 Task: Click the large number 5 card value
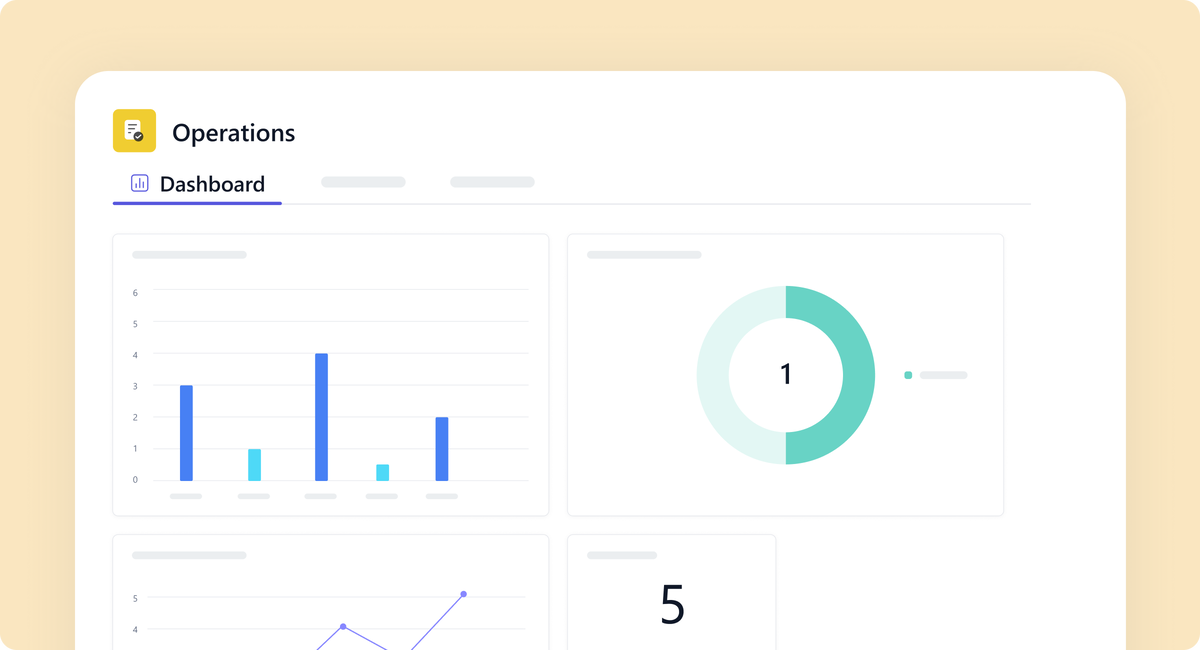pos(673,604)
